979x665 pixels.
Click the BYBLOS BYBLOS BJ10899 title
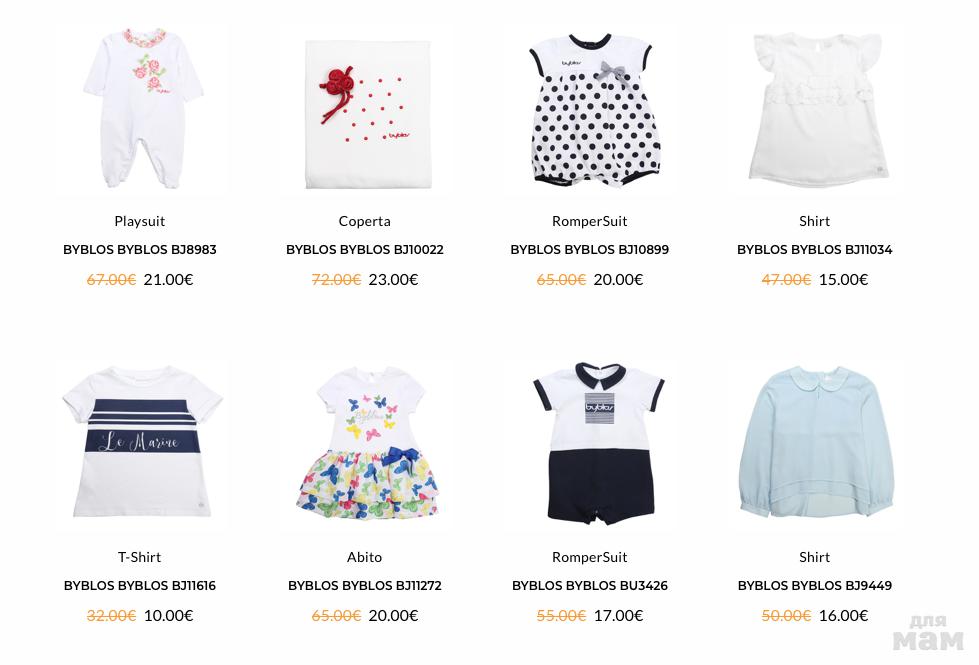pyautogui.click(x=589, y=250)
